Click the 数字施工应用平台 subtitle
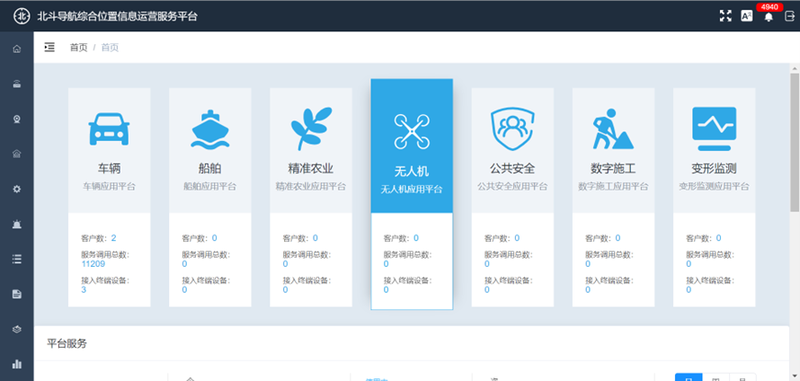This screenshot has width=800, height=381. [613, 187]
